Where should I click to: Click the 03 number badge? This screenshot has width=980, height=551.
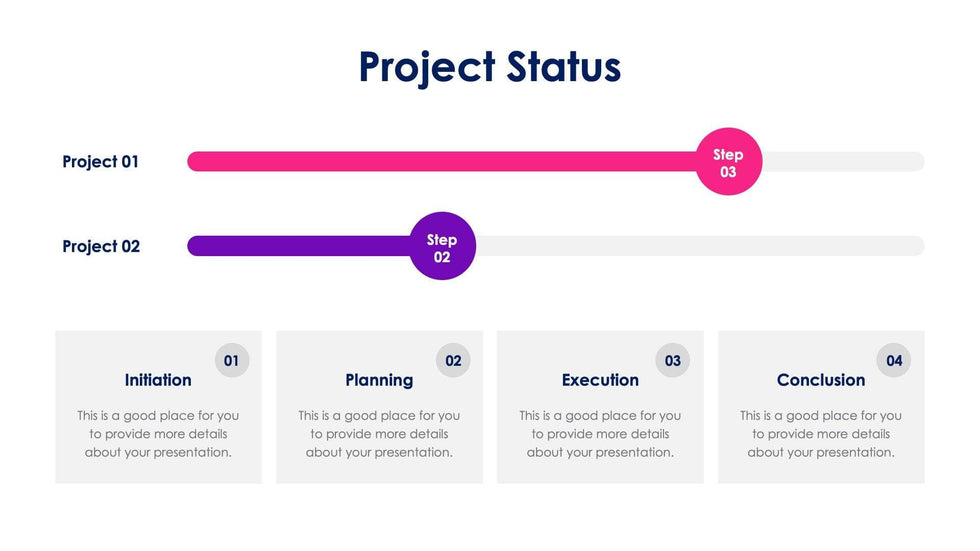[673, 360]
